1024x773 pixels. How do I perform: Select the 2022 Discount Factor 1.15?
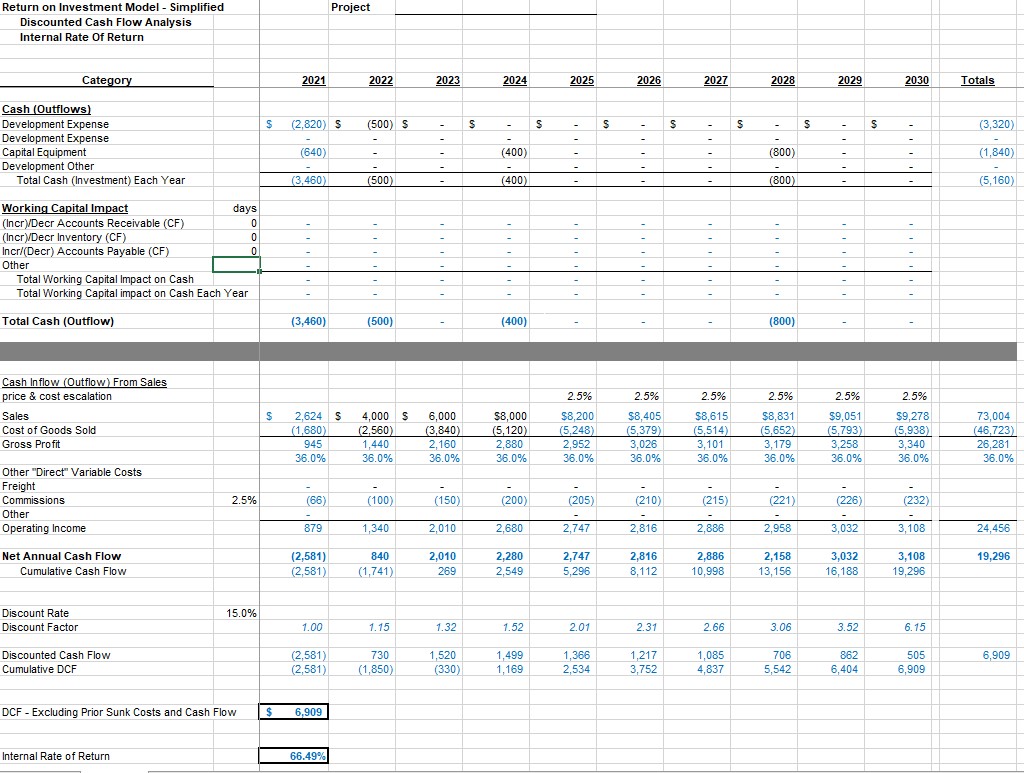coord(379,627)
